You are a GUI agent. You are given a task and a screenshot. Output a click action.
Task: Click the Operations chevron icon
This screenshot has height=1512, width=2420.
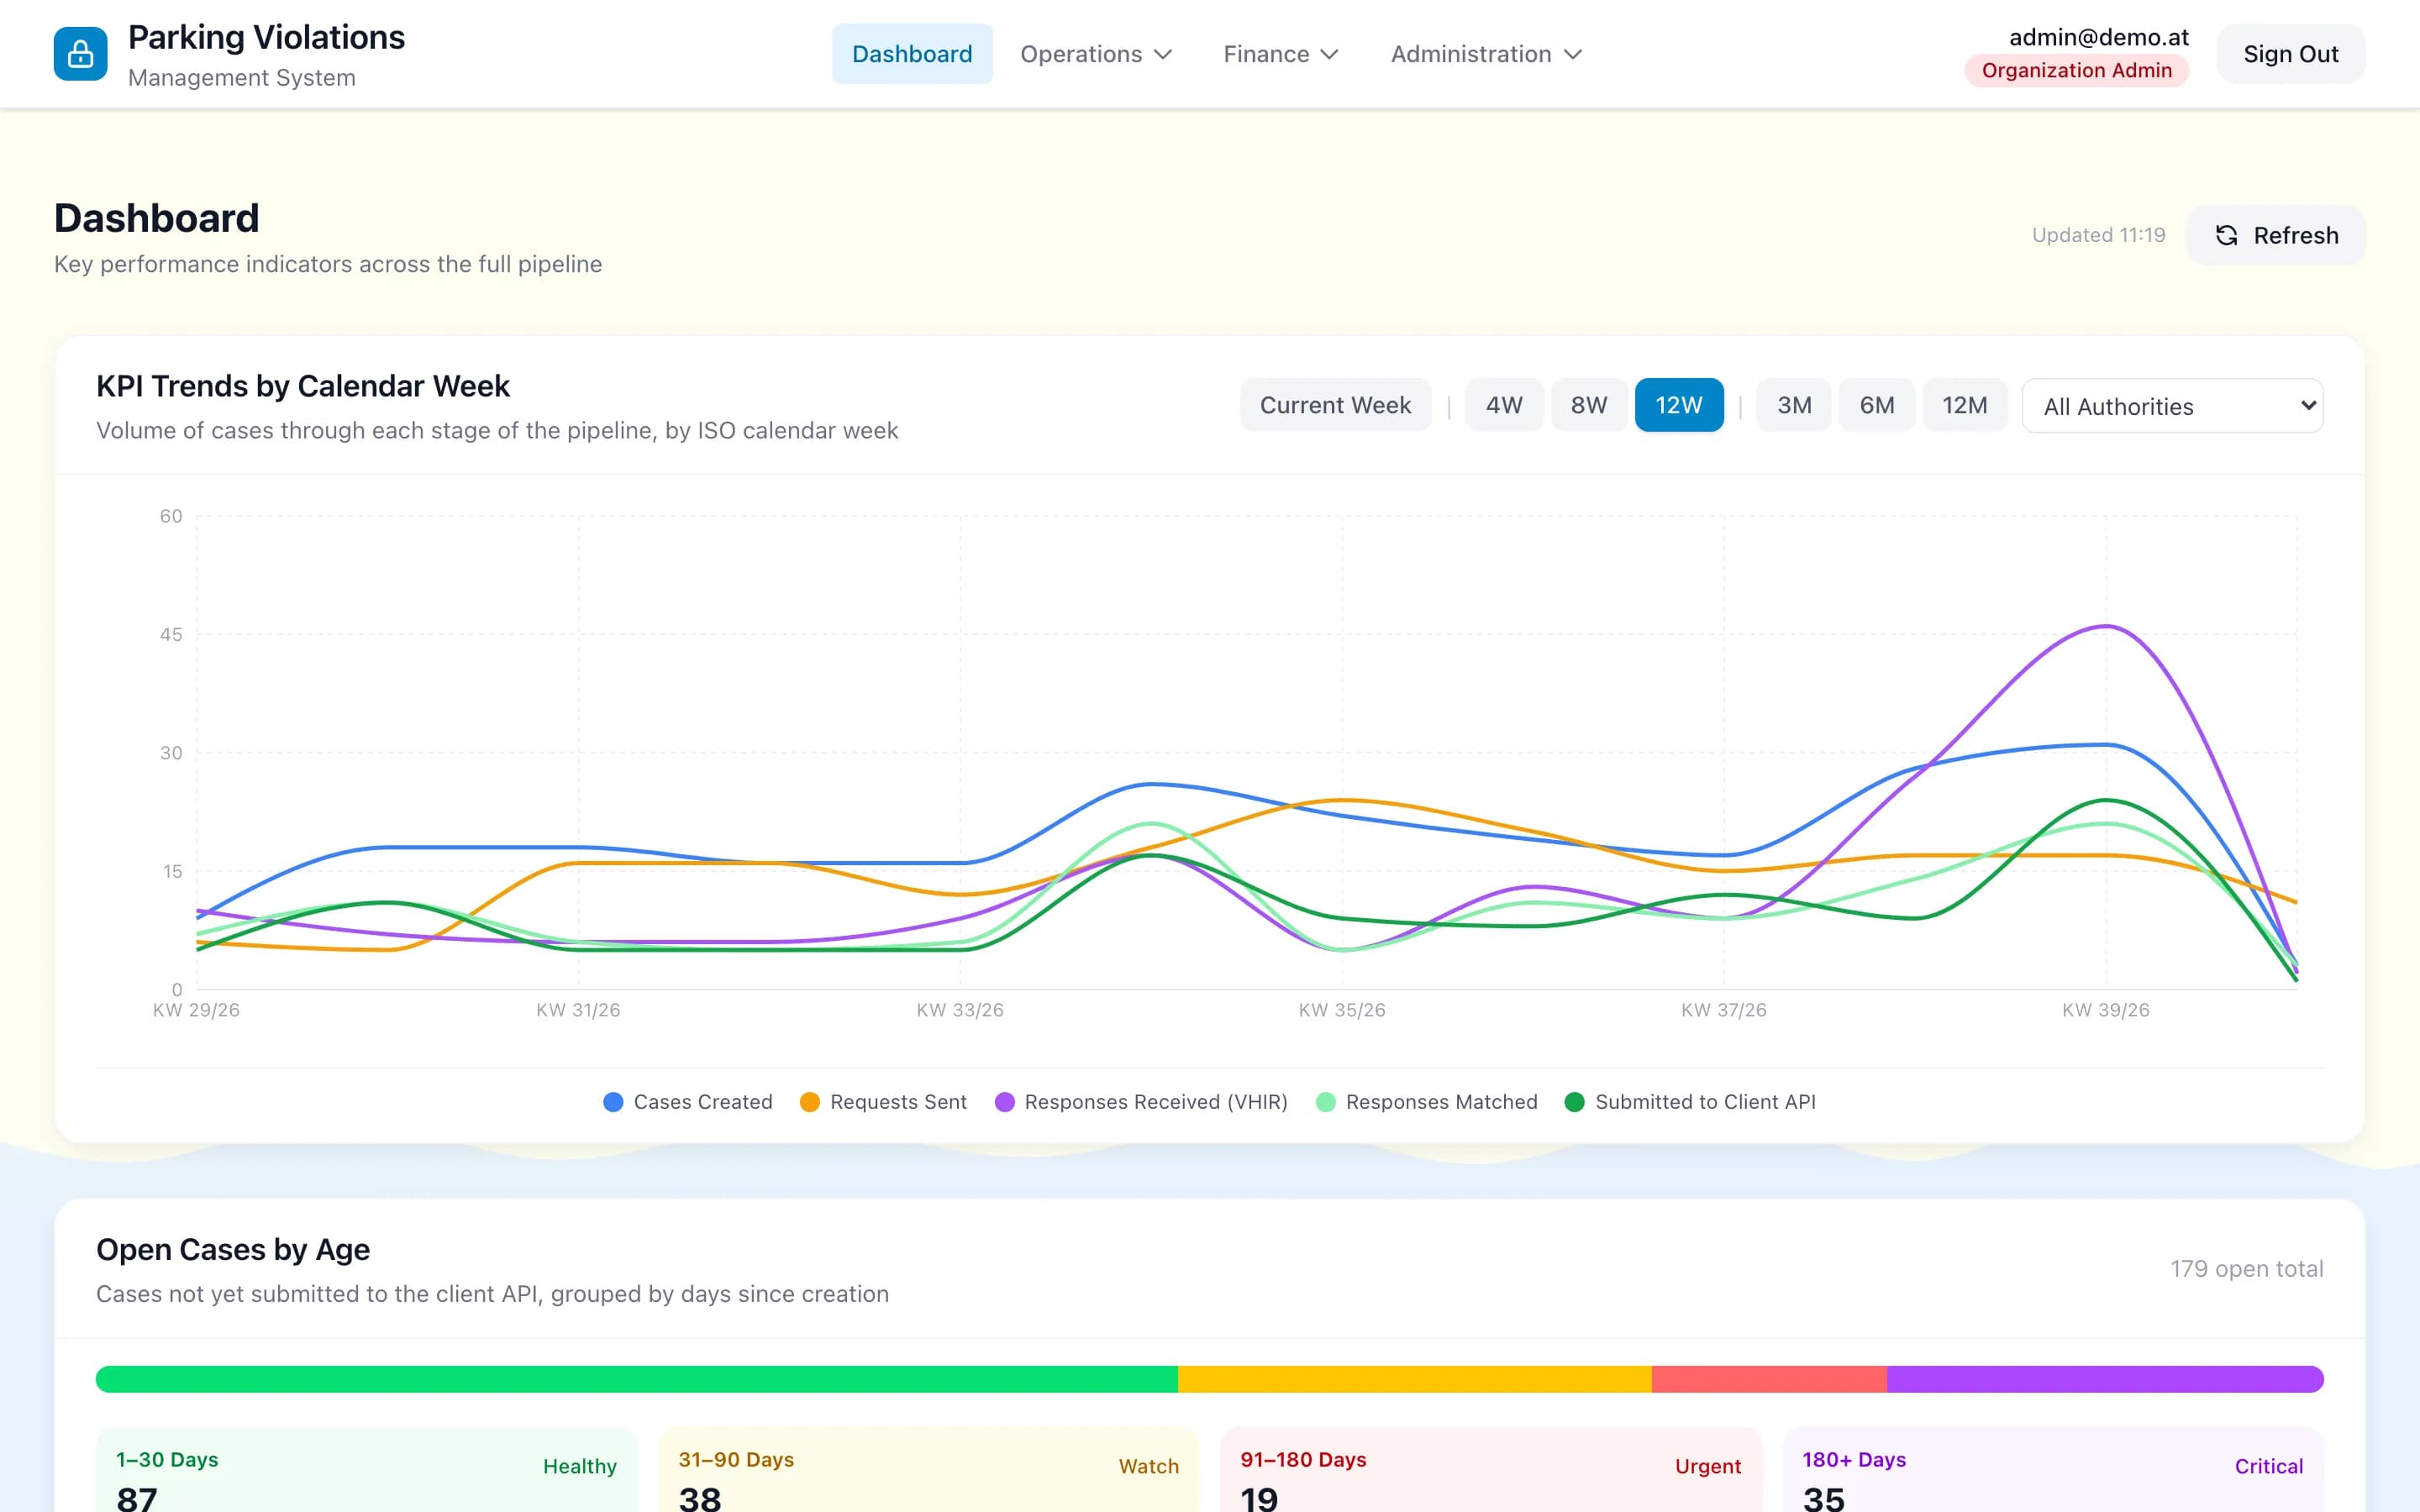[x=1163, y=54]
